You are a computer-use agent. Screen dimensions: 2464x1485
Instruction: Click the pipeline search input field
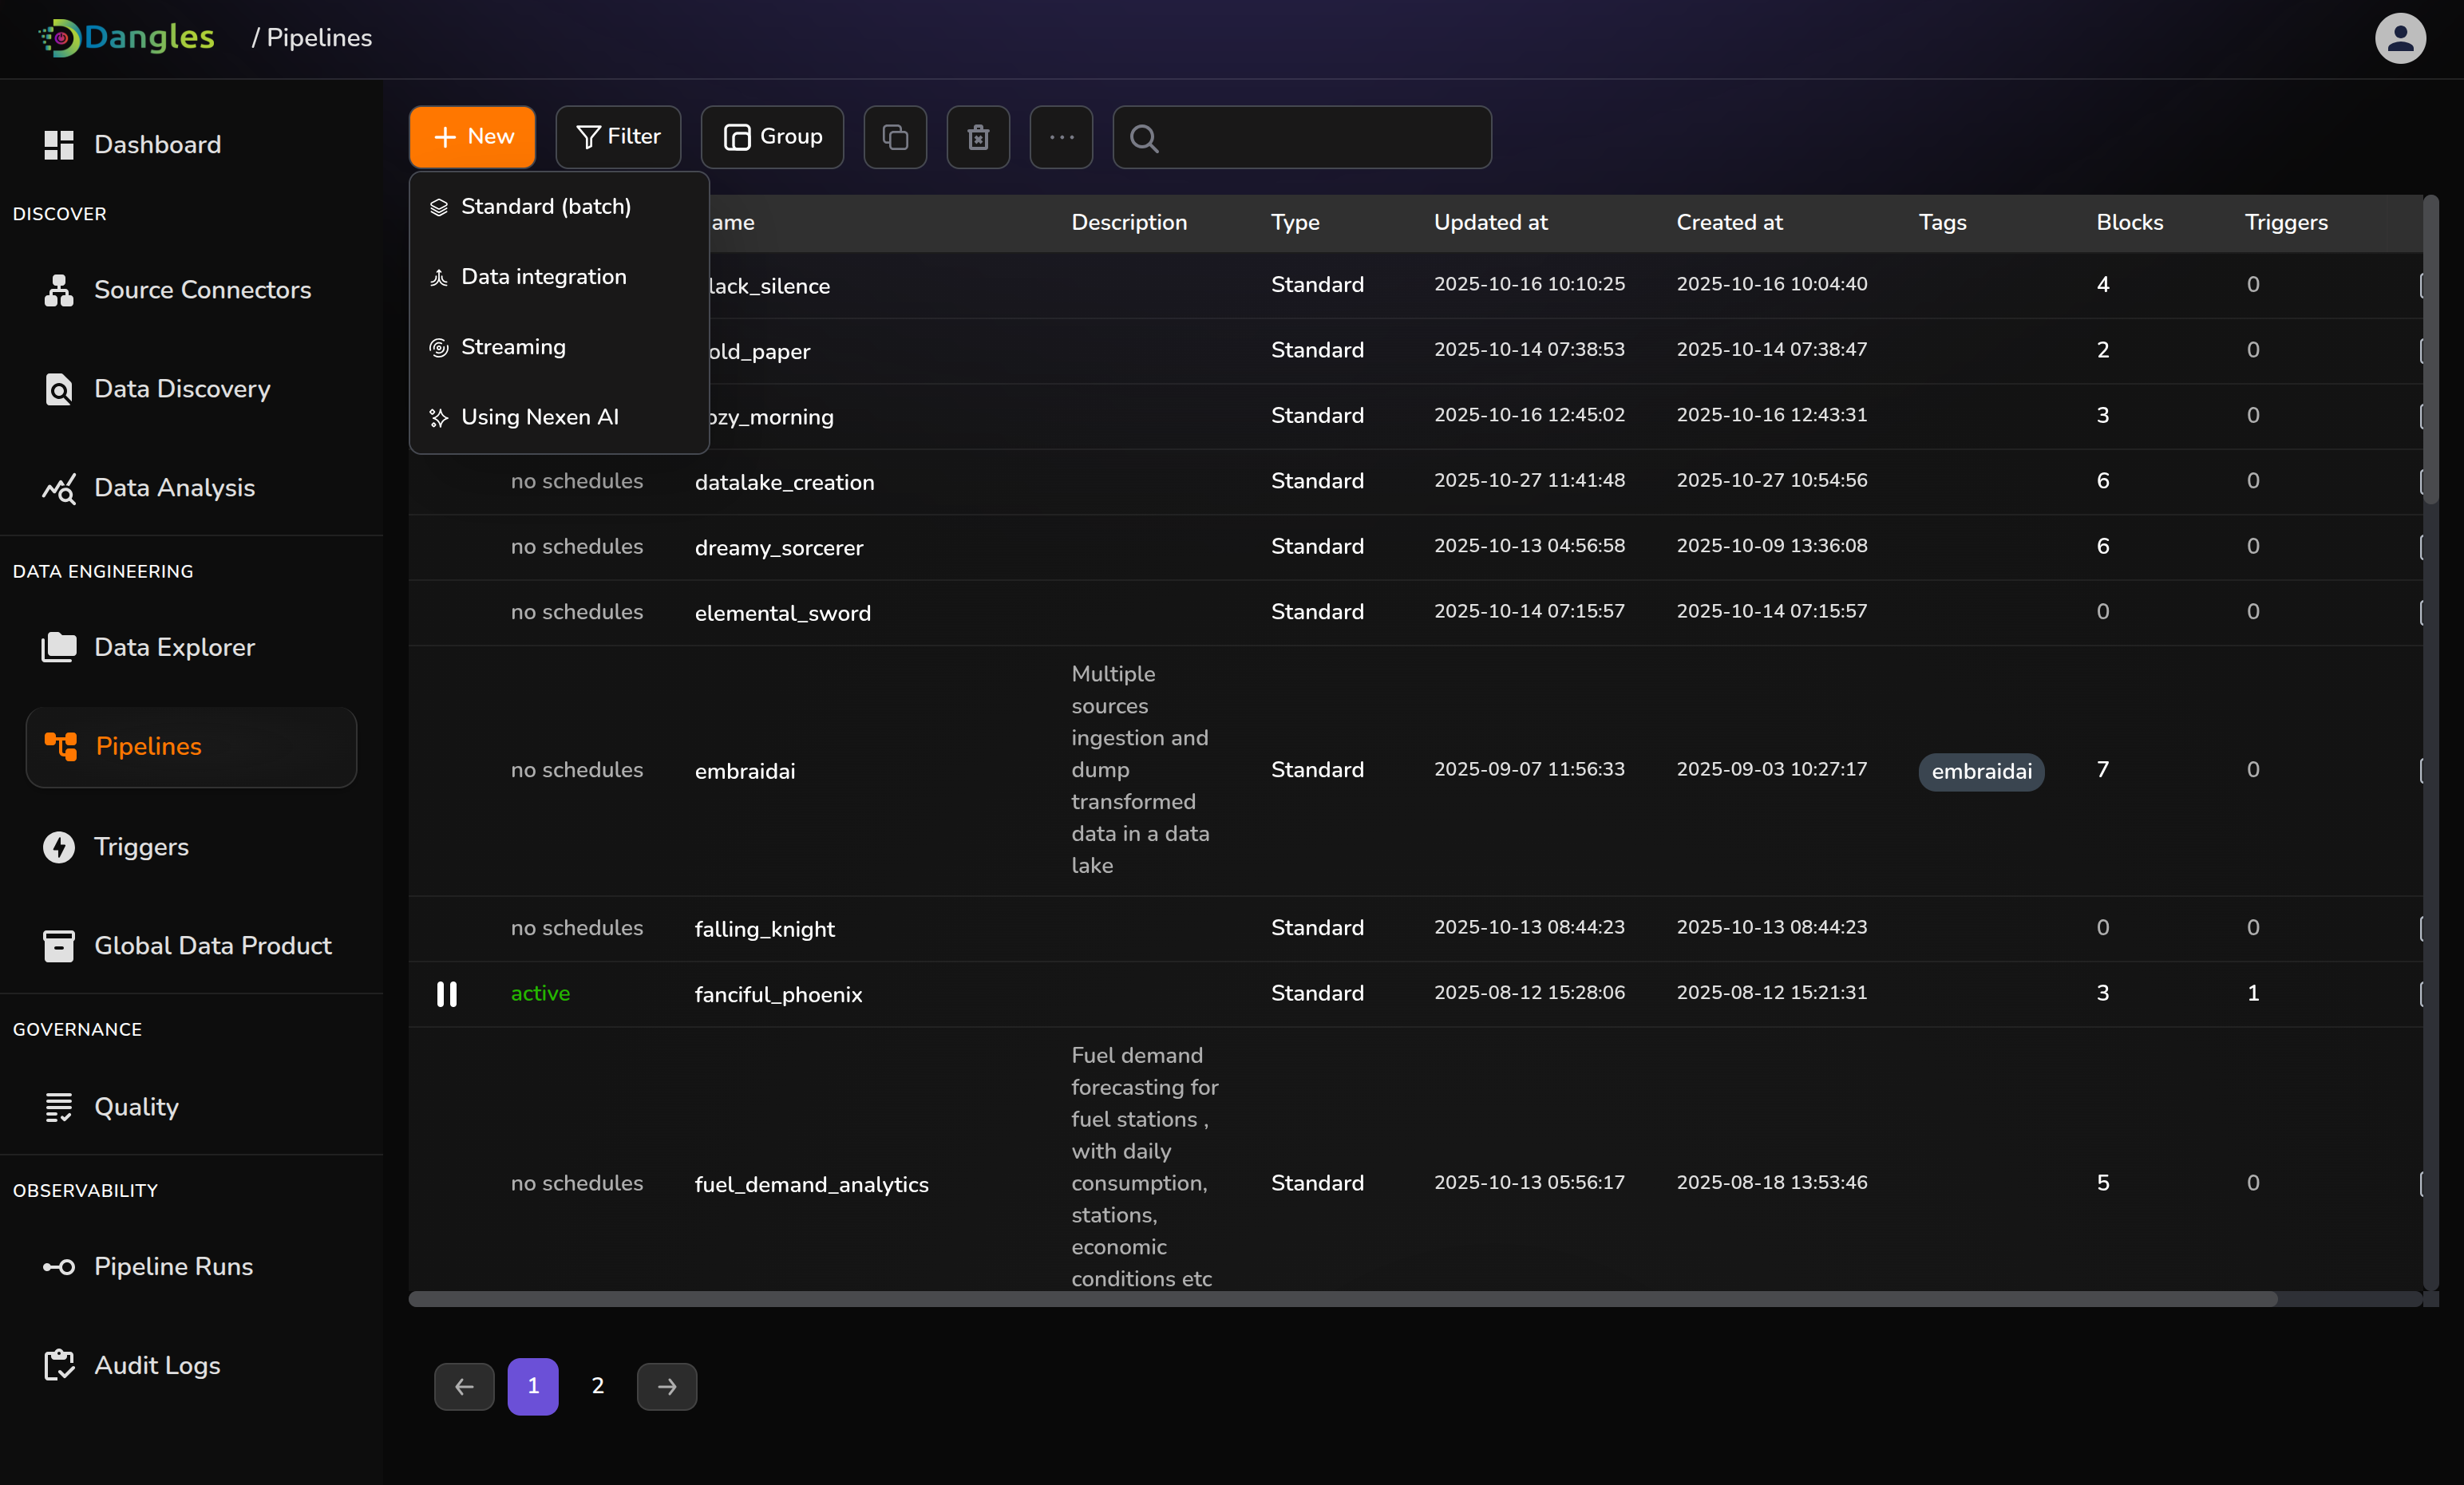1320,137
